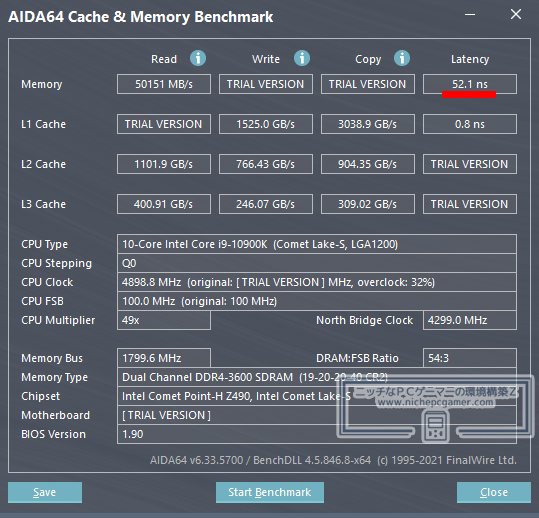Click the Write column header label

coord(266,59)
